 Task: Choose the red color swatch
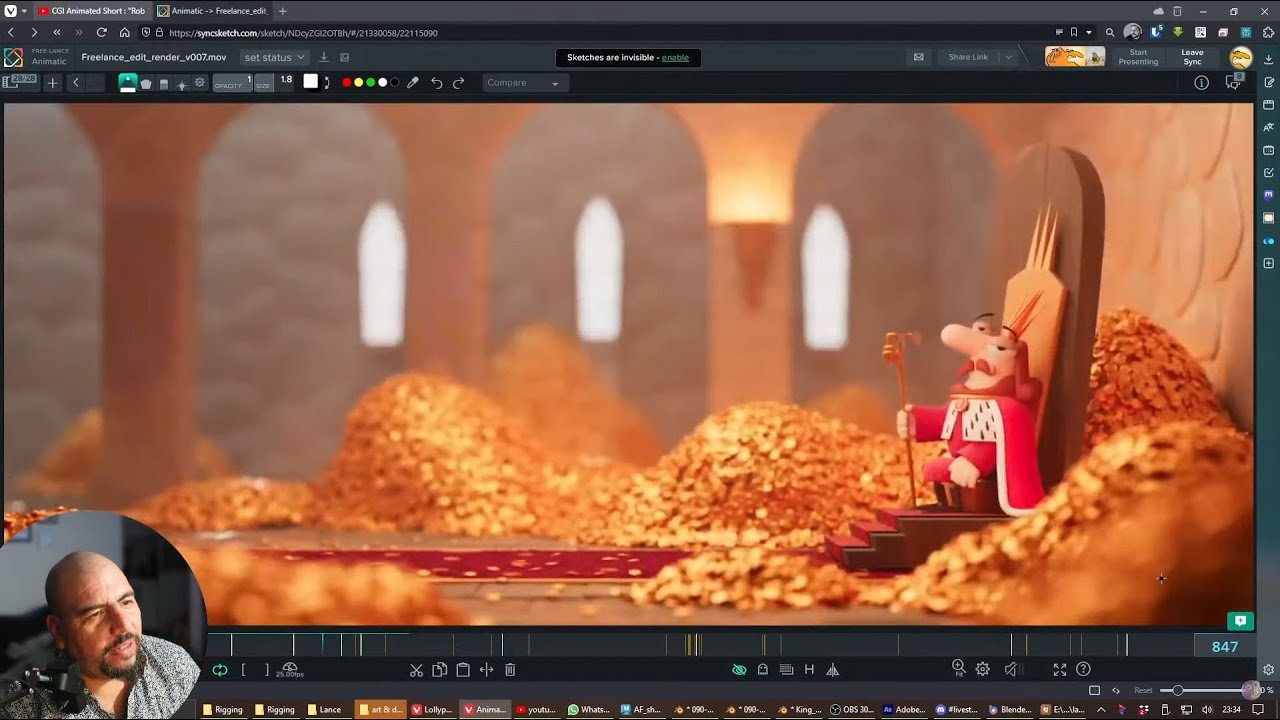[x=347, y=83]
